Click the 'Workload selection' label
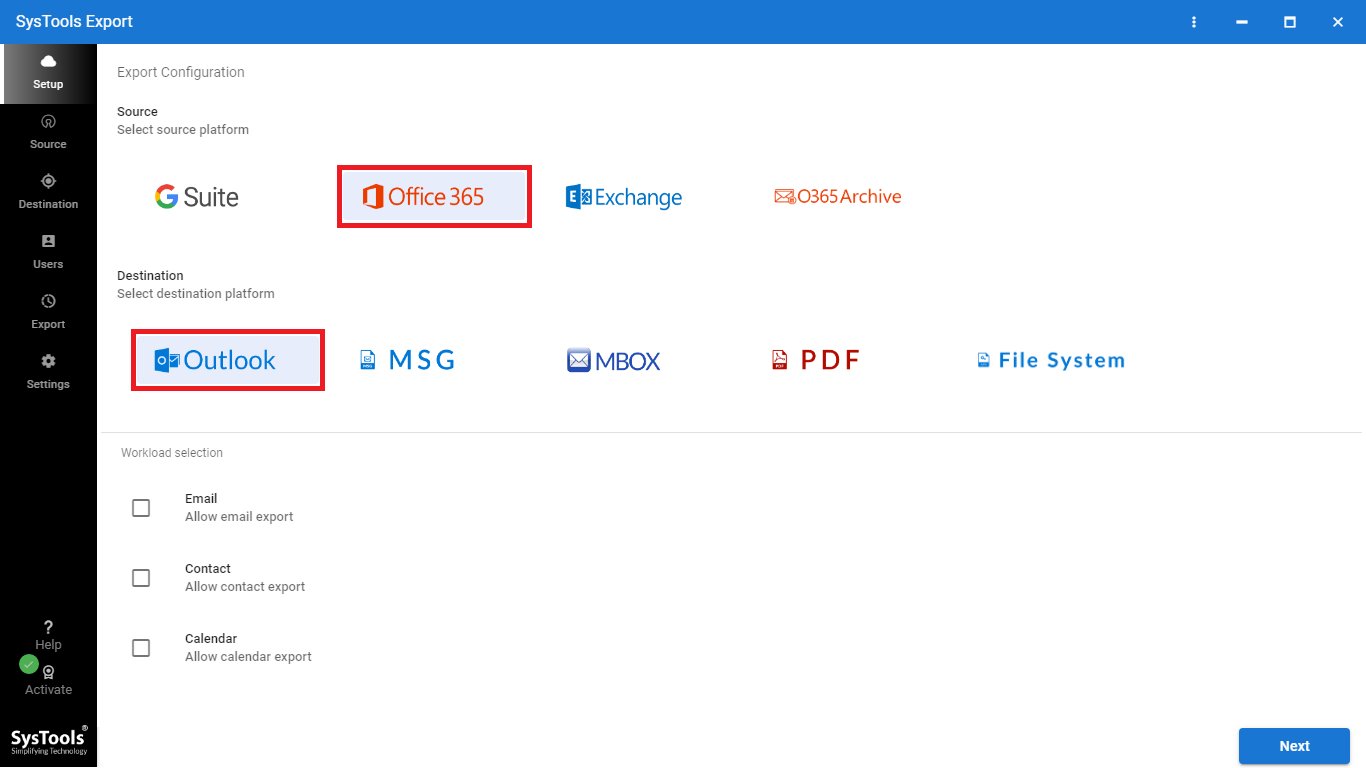 (172, 453)
